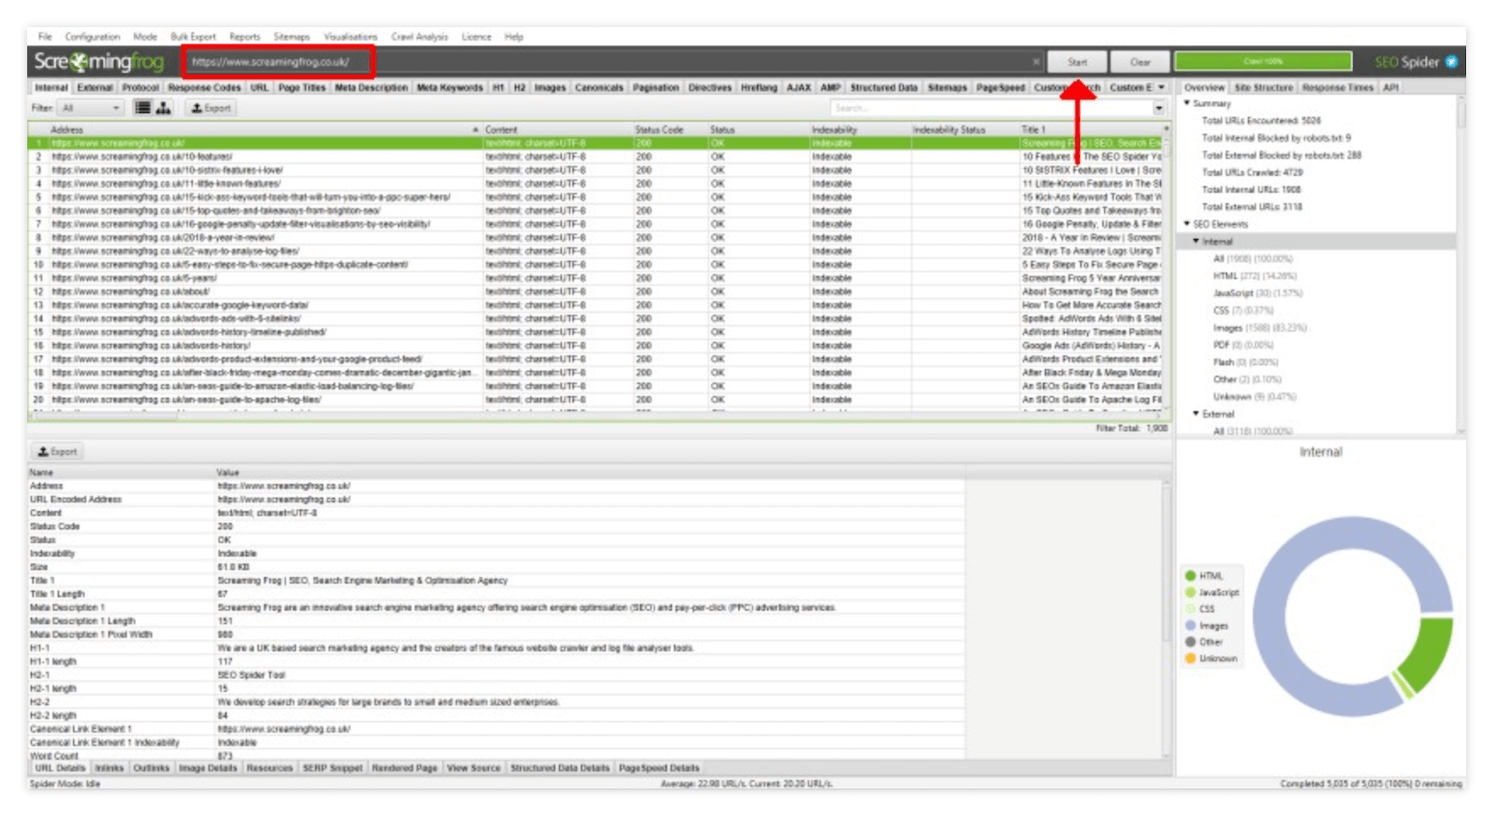Open the Outlinks bottom tab
The width and height of the screenshot is (1500, 824).
click(151, 768)
